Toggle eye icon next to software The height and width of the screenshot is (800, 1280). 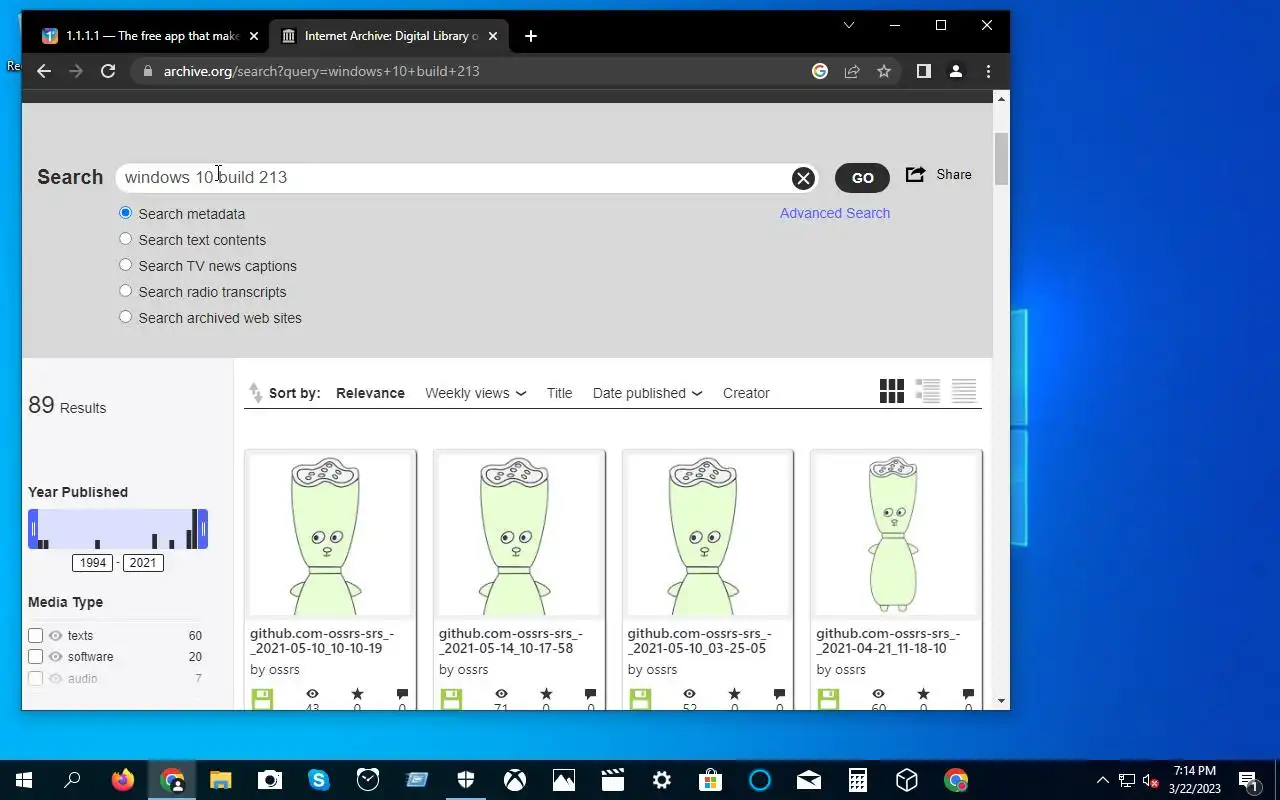point(56,657)
